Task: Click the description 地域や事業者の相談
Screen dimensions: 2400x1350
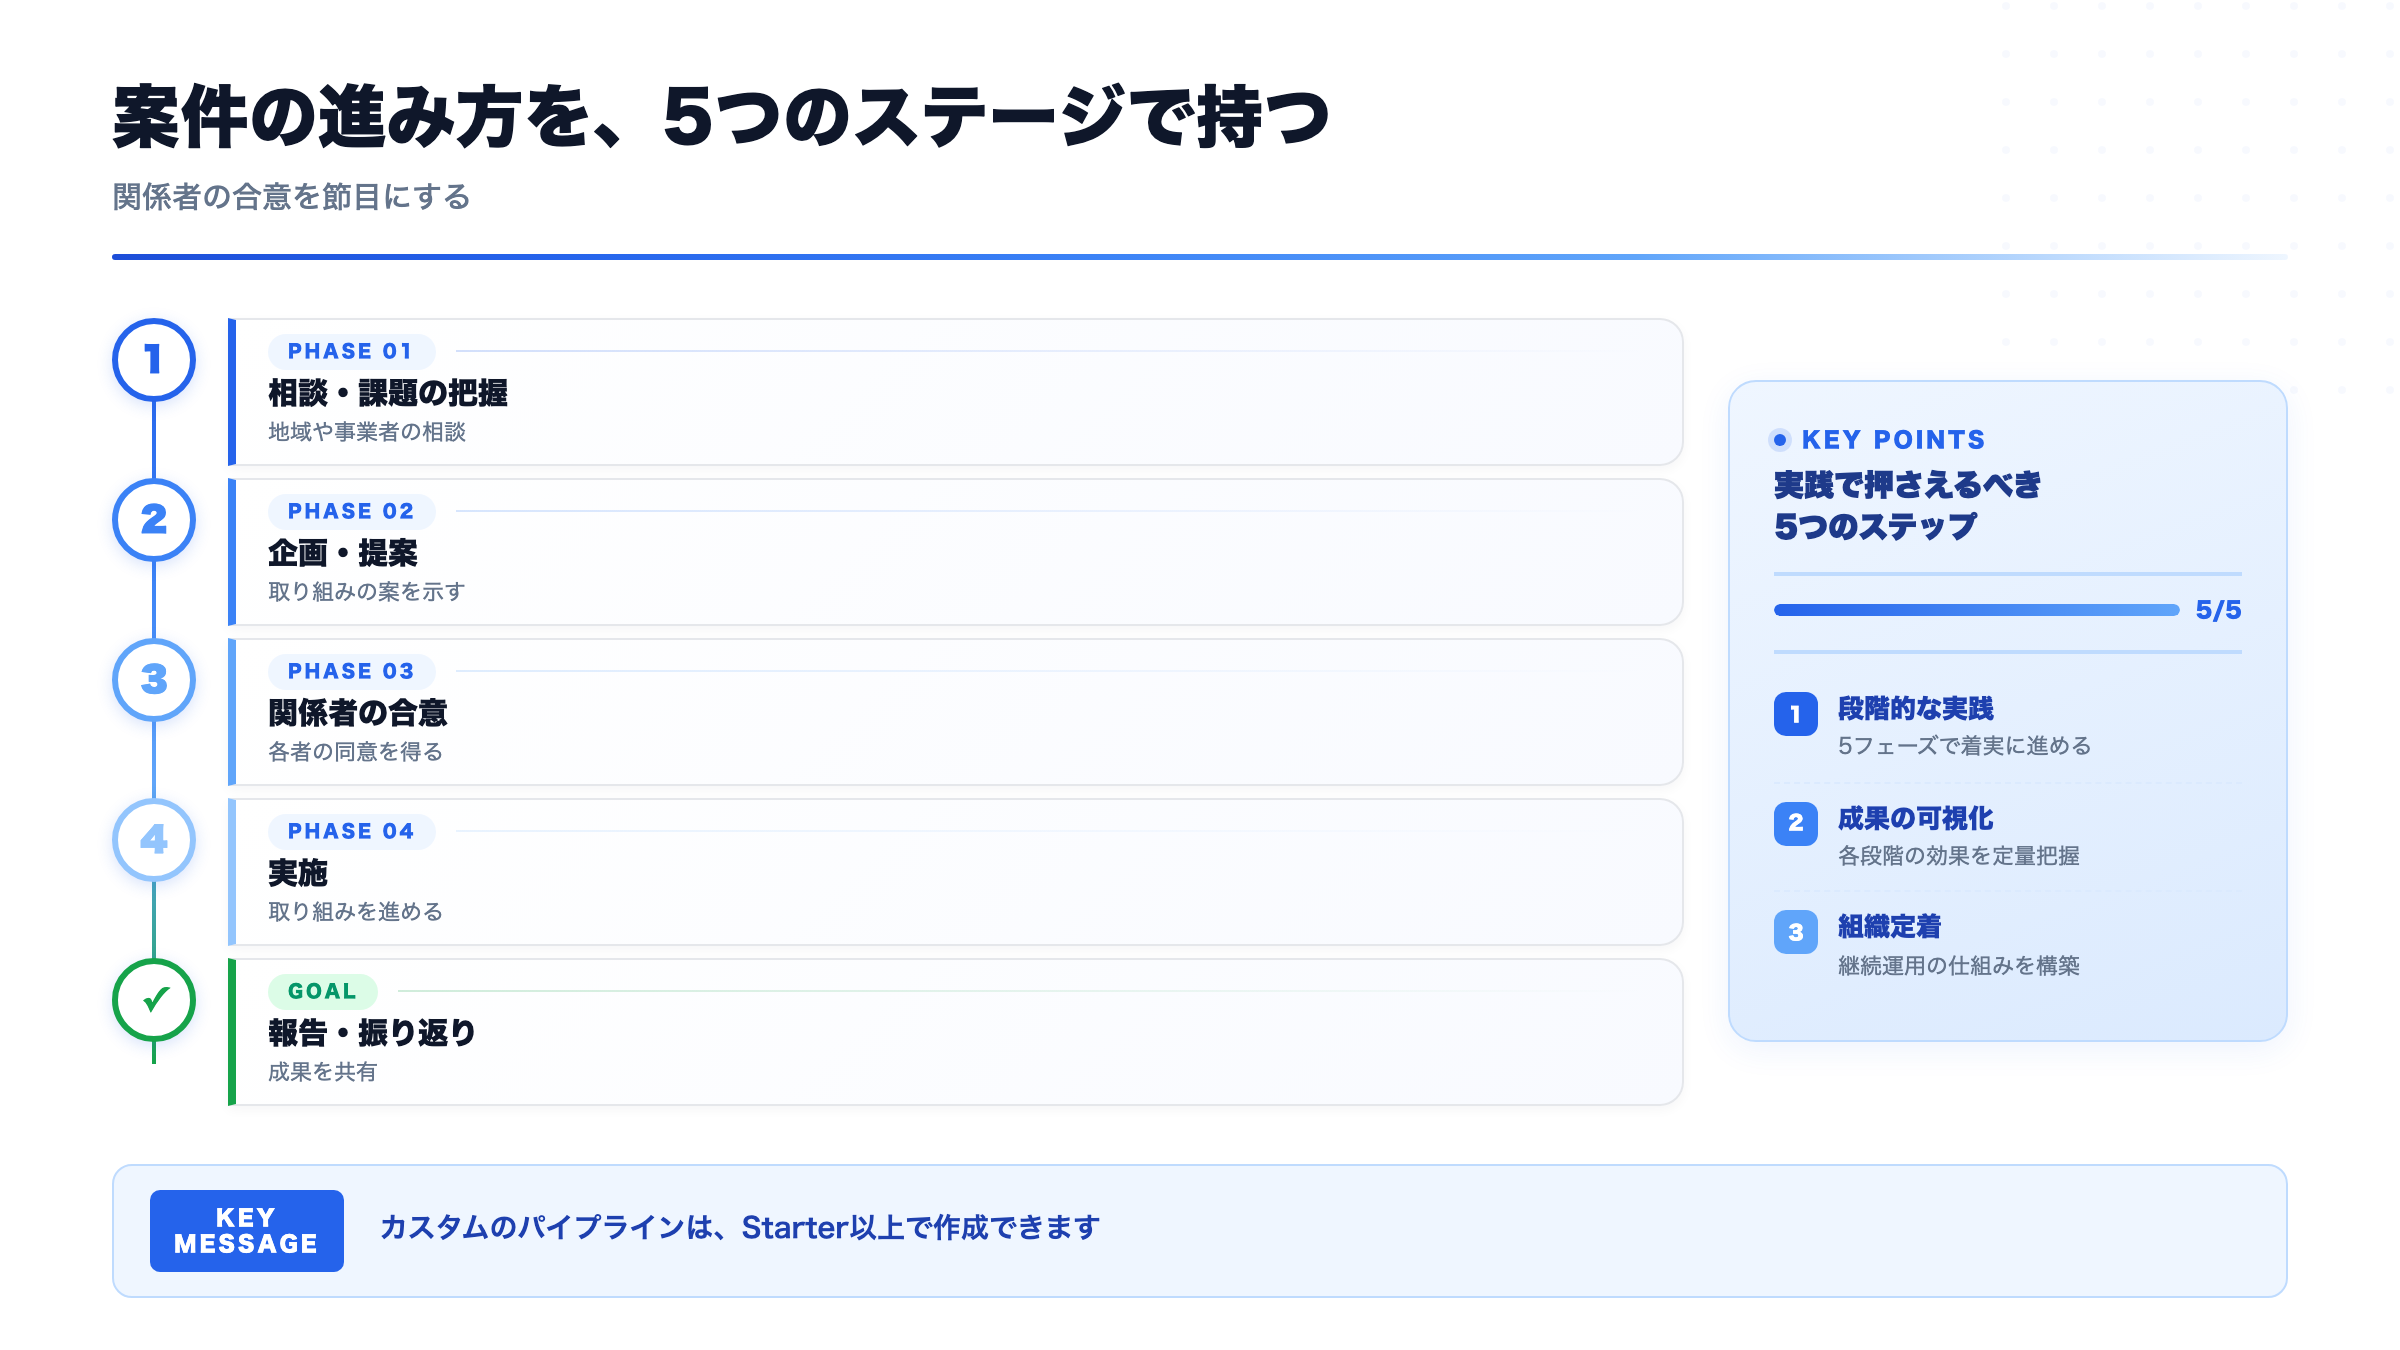Action: [x=367, y=432]
